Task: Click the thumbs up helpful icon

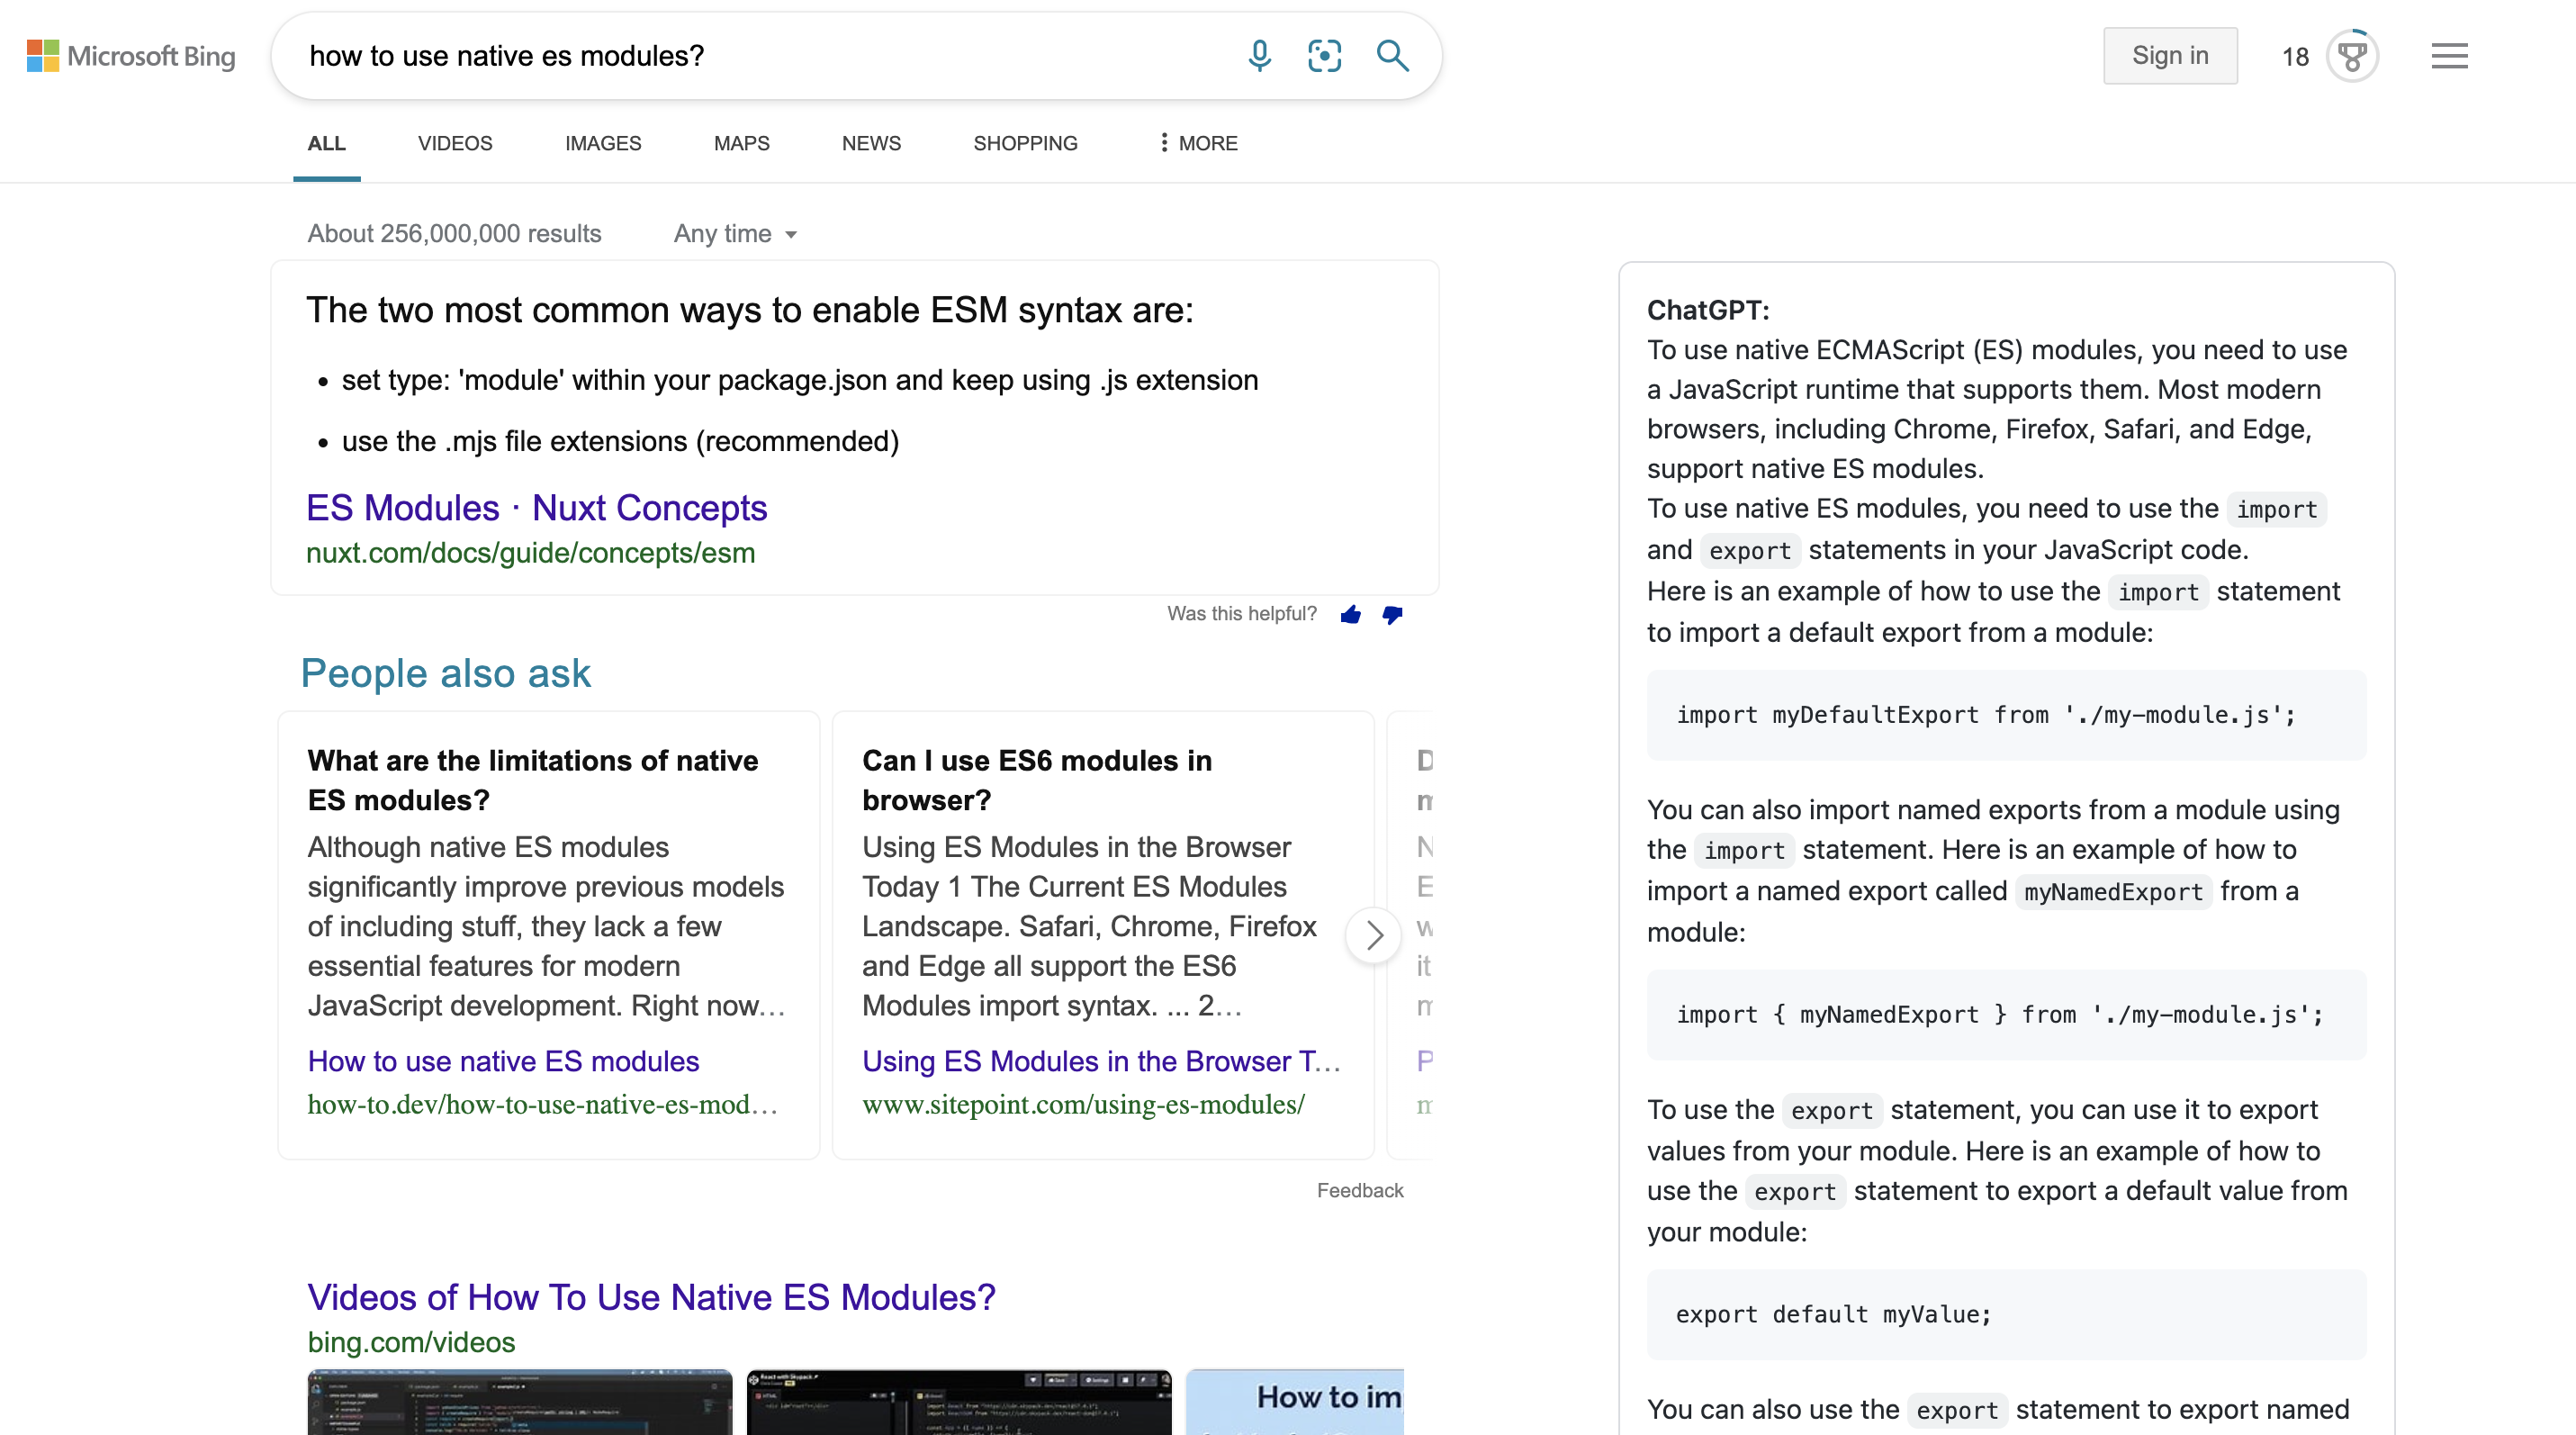Action: coord(1354,613)
